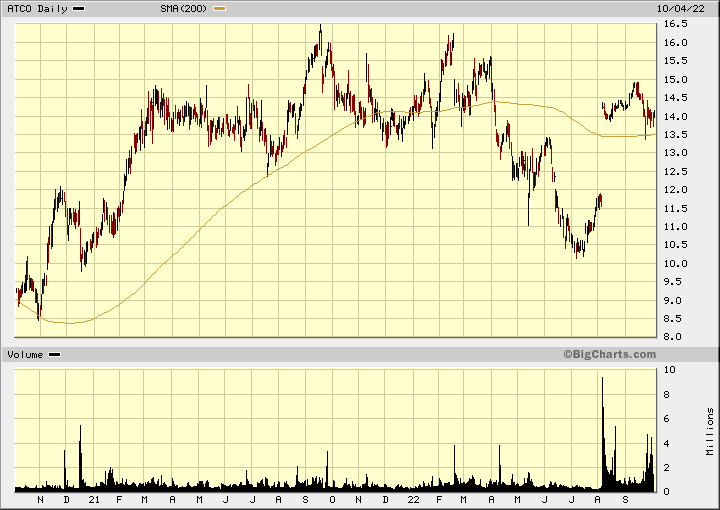Click the 15.5 price axis label
720x510 pixels.
(676, 61)
